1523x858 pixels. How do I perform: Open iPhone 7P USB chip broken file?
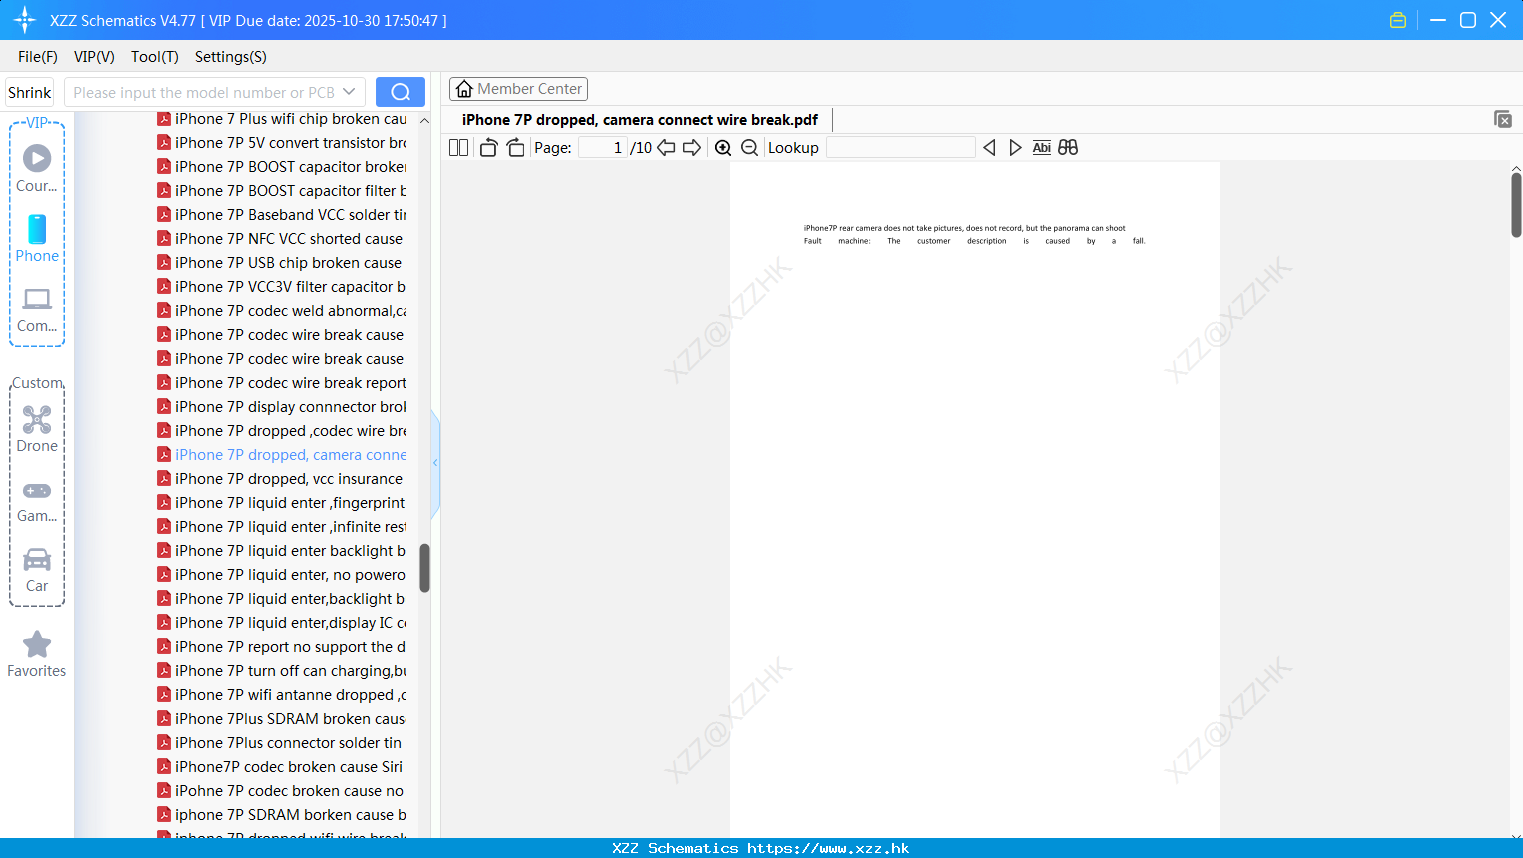(281, 263)
